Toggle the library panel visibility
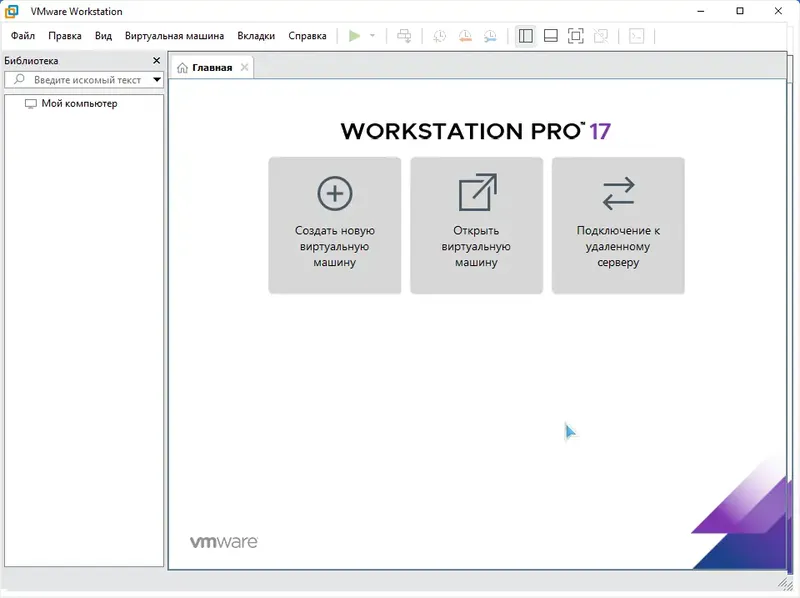800x598 pixels. pyautogui.click(x=524, y=36)
